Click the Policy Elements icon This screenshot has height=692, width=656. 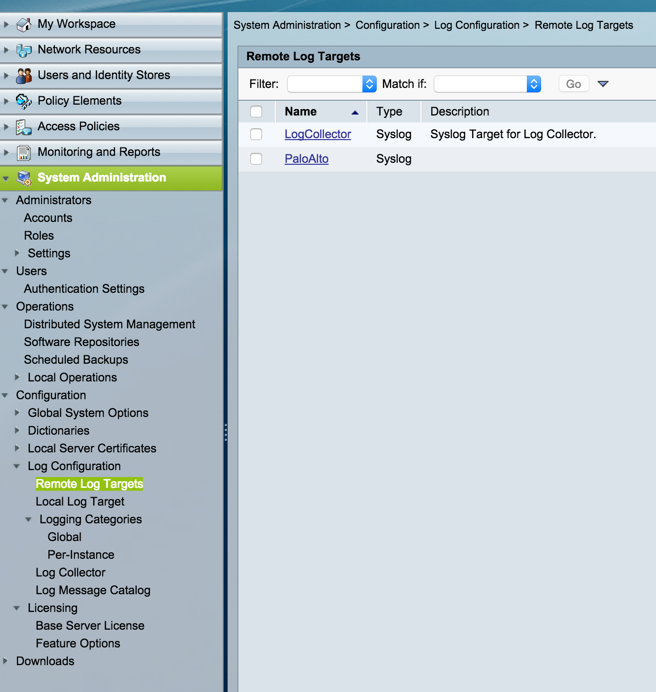24,101
